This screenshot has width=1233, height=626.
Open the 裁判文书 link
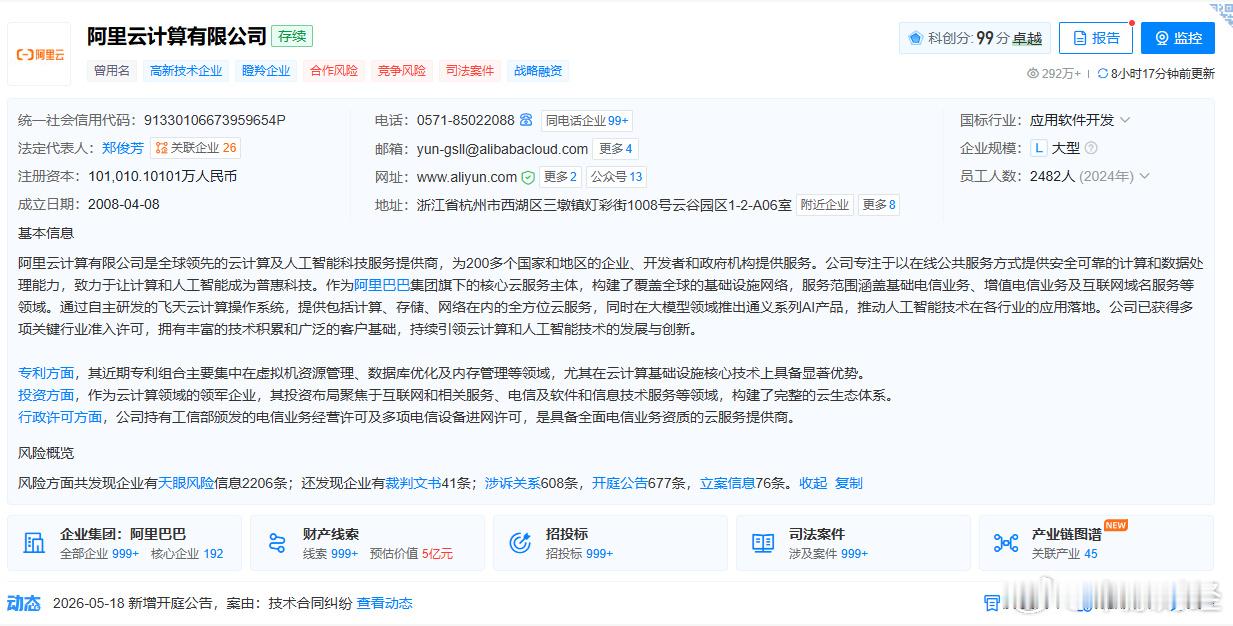(x=413, y=483)
